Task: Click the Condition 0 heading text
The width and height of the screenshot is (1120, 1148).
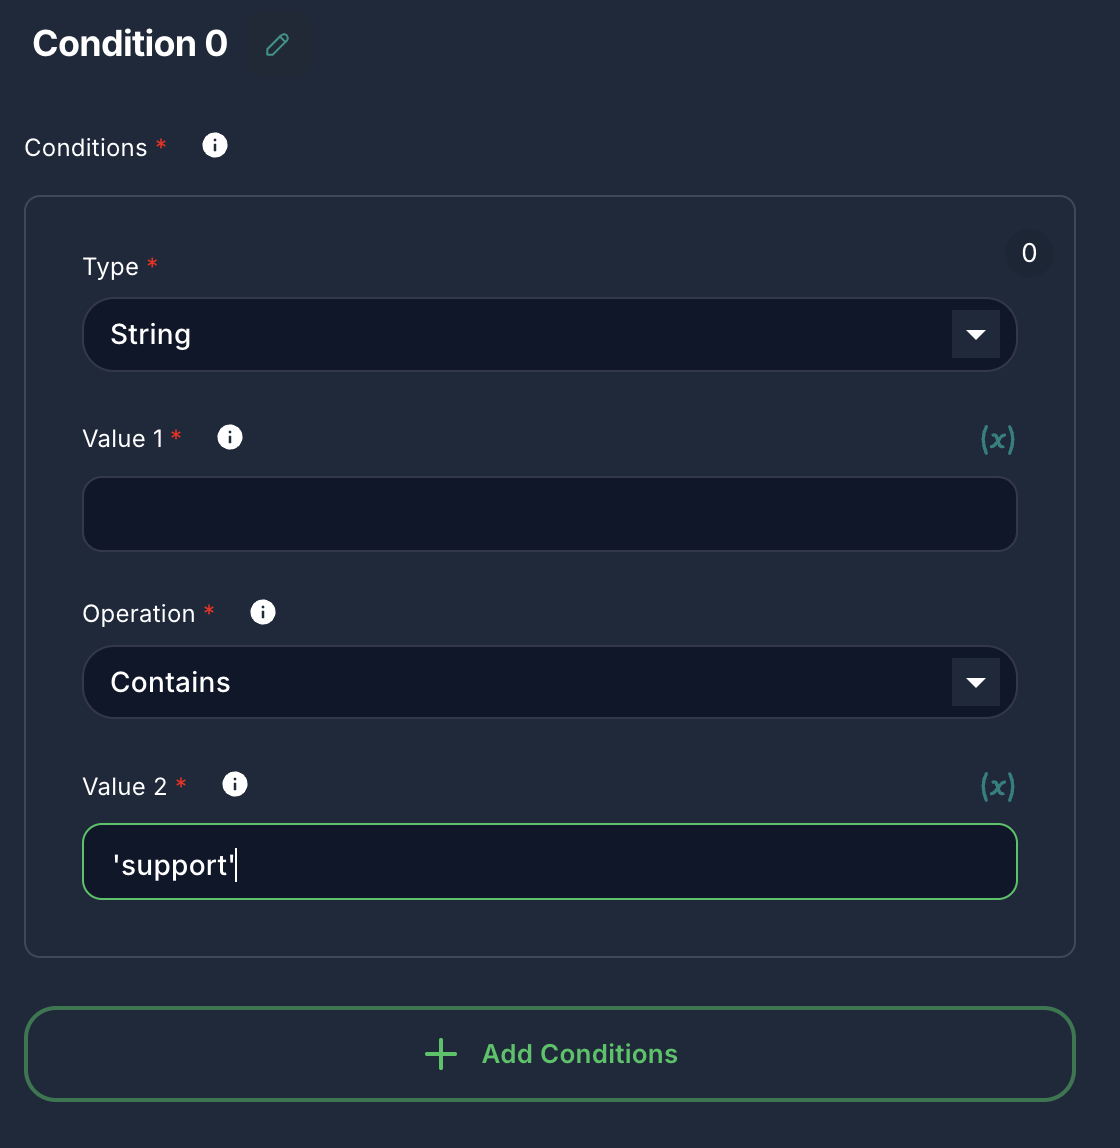Action: click(x=129, y=44)
